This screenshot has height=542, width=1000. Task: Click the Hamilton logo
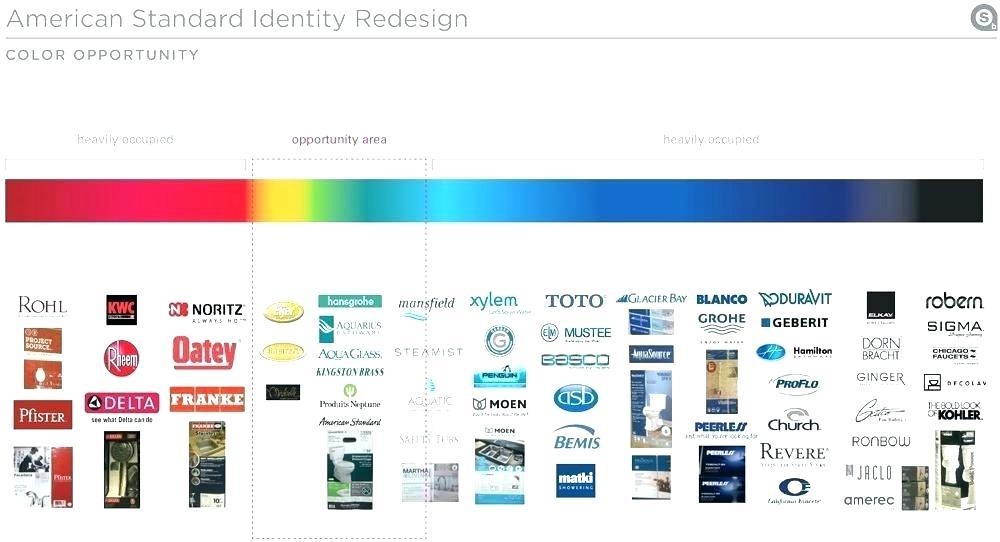point(794,351)
